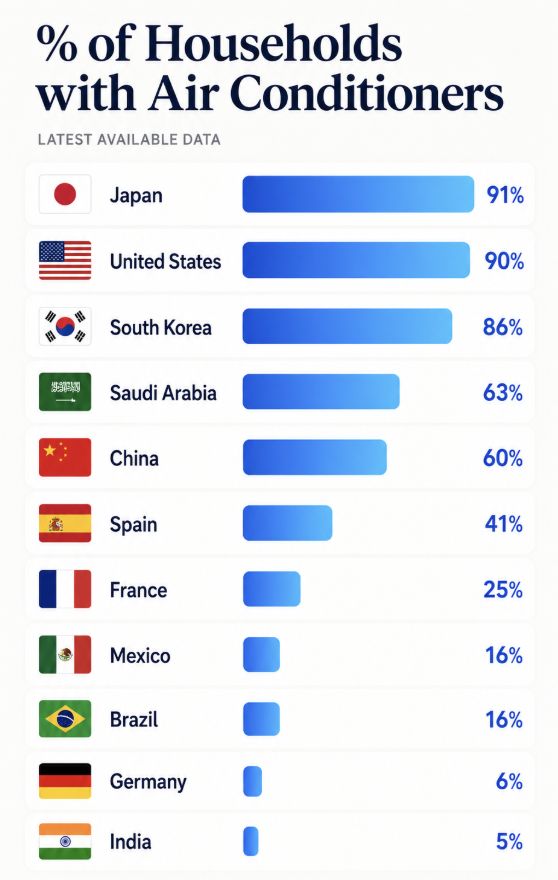Viewport: 558px width, 880px height.
Task: Click the Brazil flag icon
Action: tap(65, 719)
